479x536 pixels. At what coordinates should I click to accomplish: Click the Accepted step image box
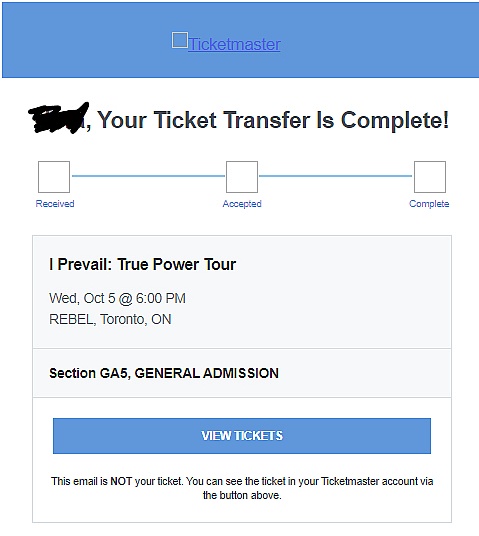point(242,177)
